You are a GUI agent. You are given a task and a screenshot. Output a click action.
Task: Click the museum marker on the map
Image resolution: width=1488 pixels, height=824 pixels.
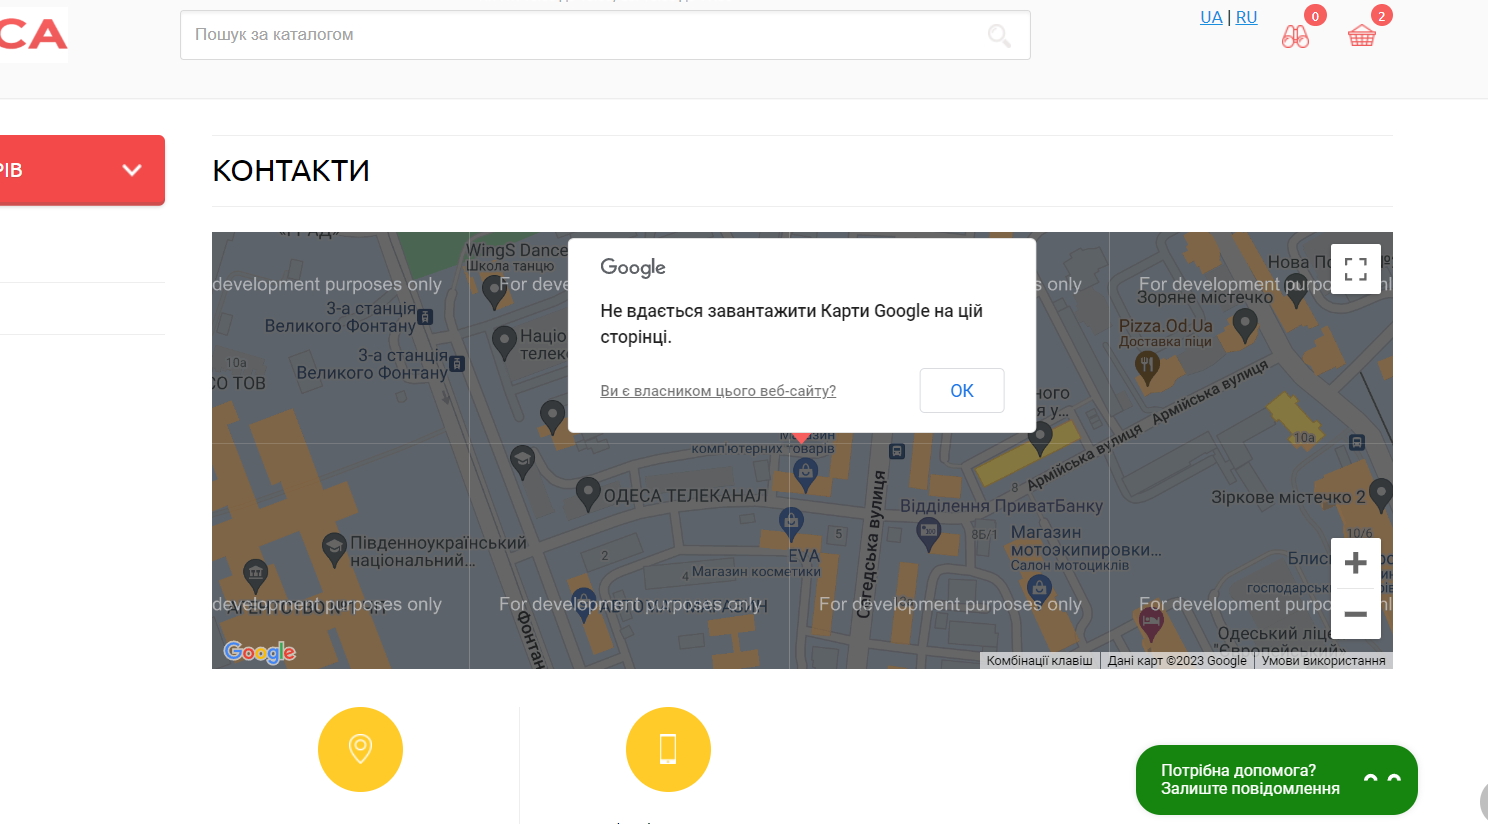(x=256, y=575)
